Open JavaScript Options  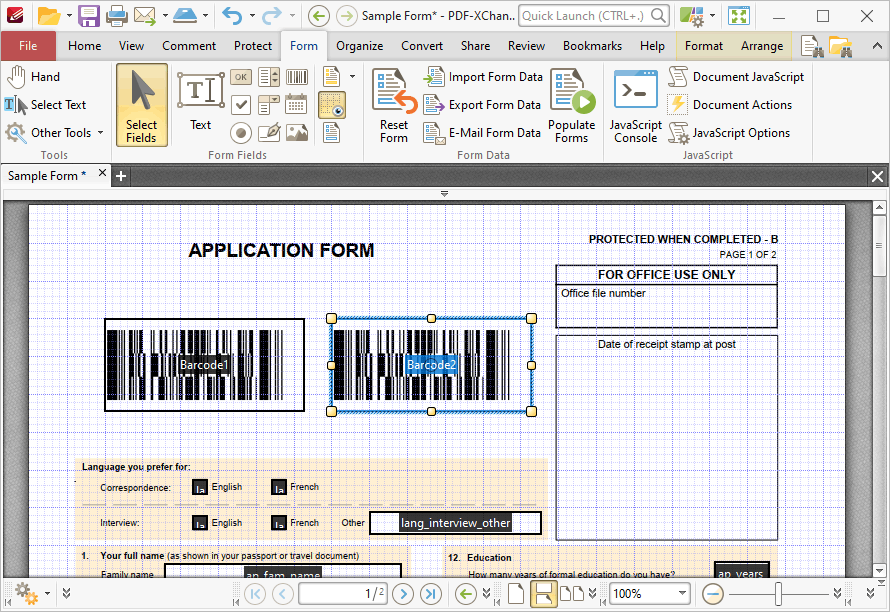[729, 133]
